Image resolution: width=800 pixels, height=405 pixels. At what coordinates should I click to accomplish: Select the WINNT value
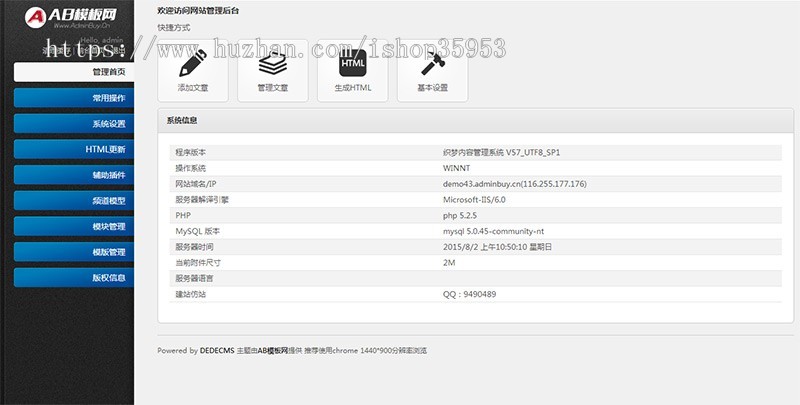point(457,168)
